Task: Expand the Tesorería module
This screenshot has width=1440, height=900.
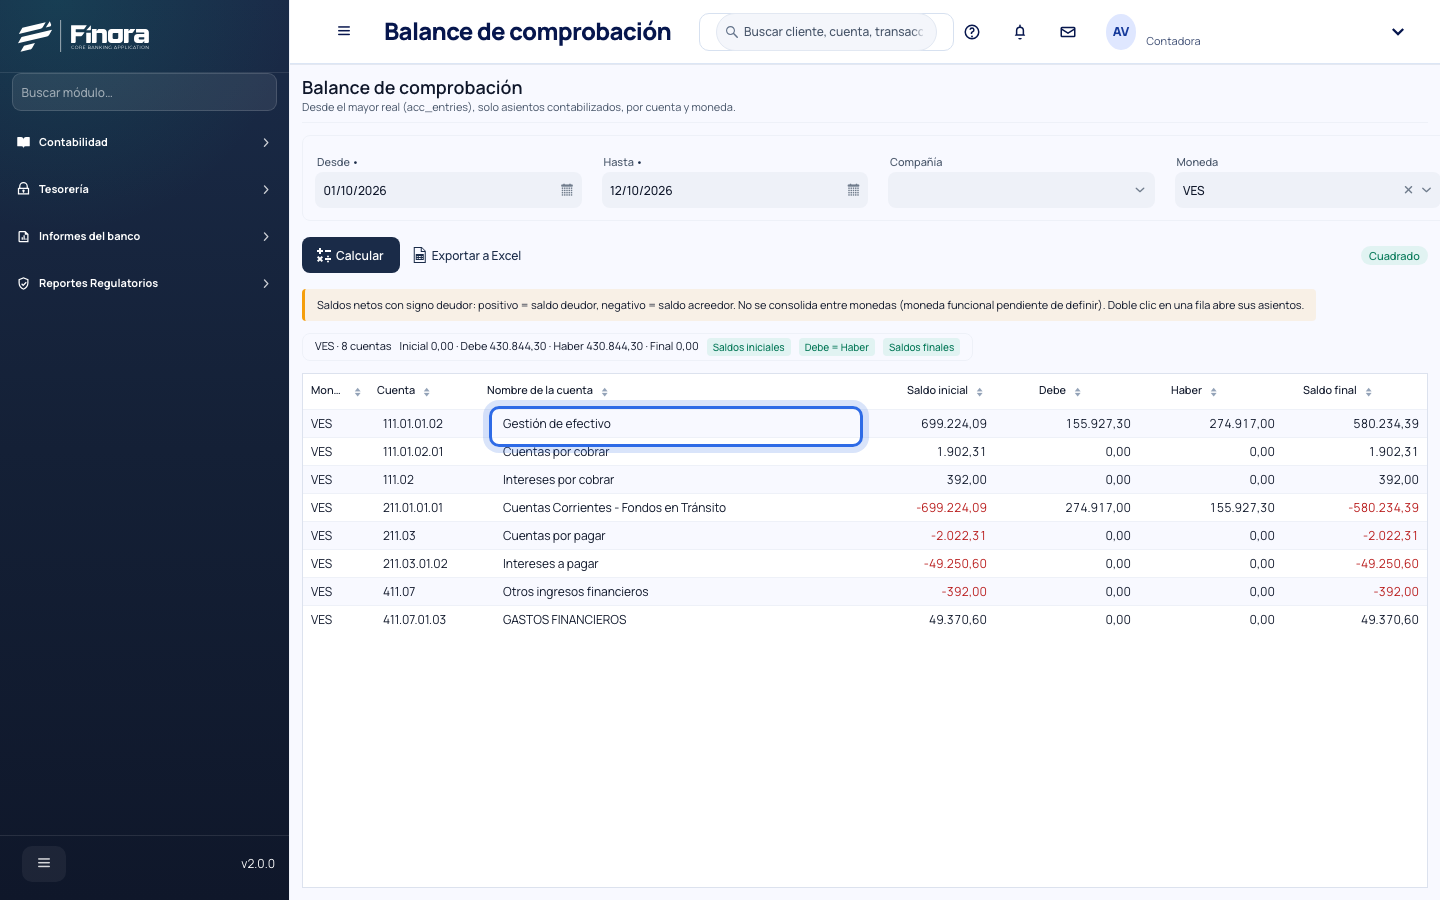Action: [266, 189]
